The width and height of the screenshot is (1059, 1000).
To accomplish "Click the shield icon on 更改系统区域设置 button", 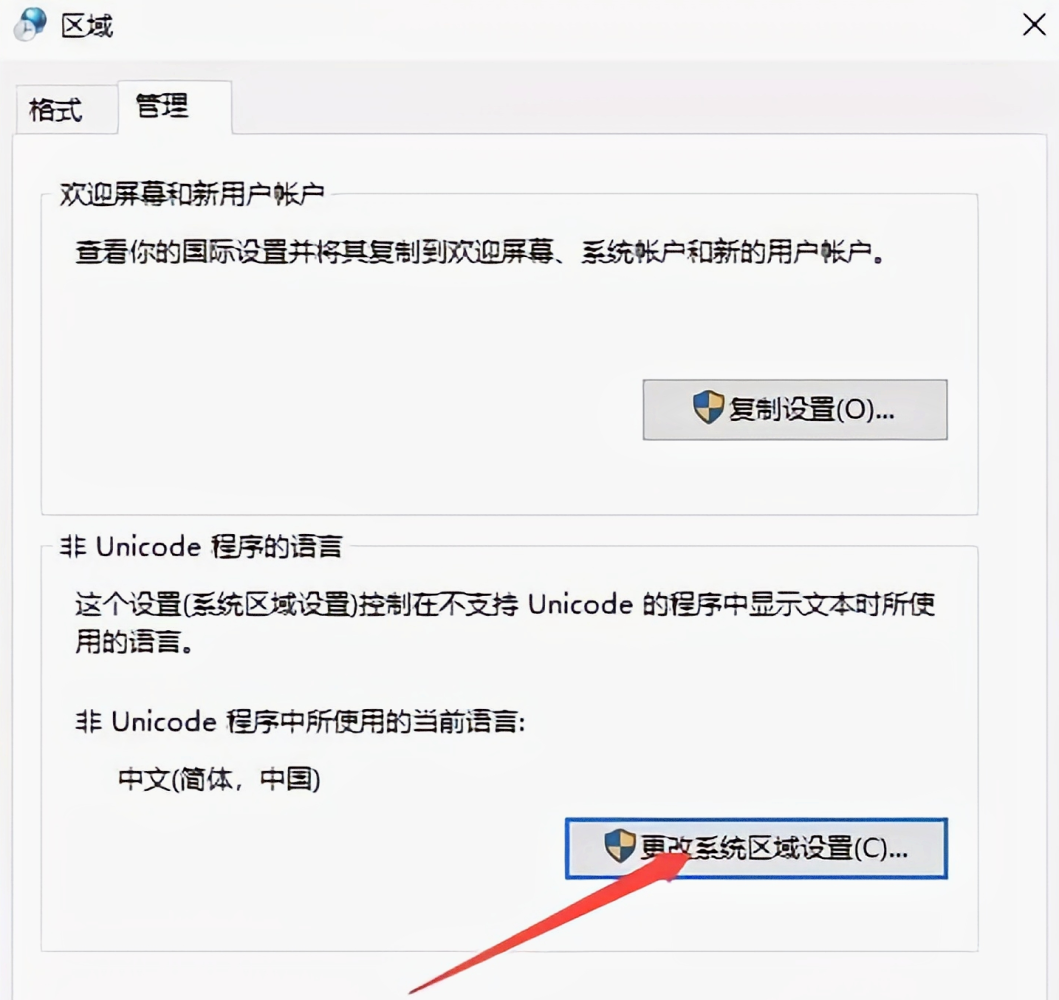I will tap(619, 847).
